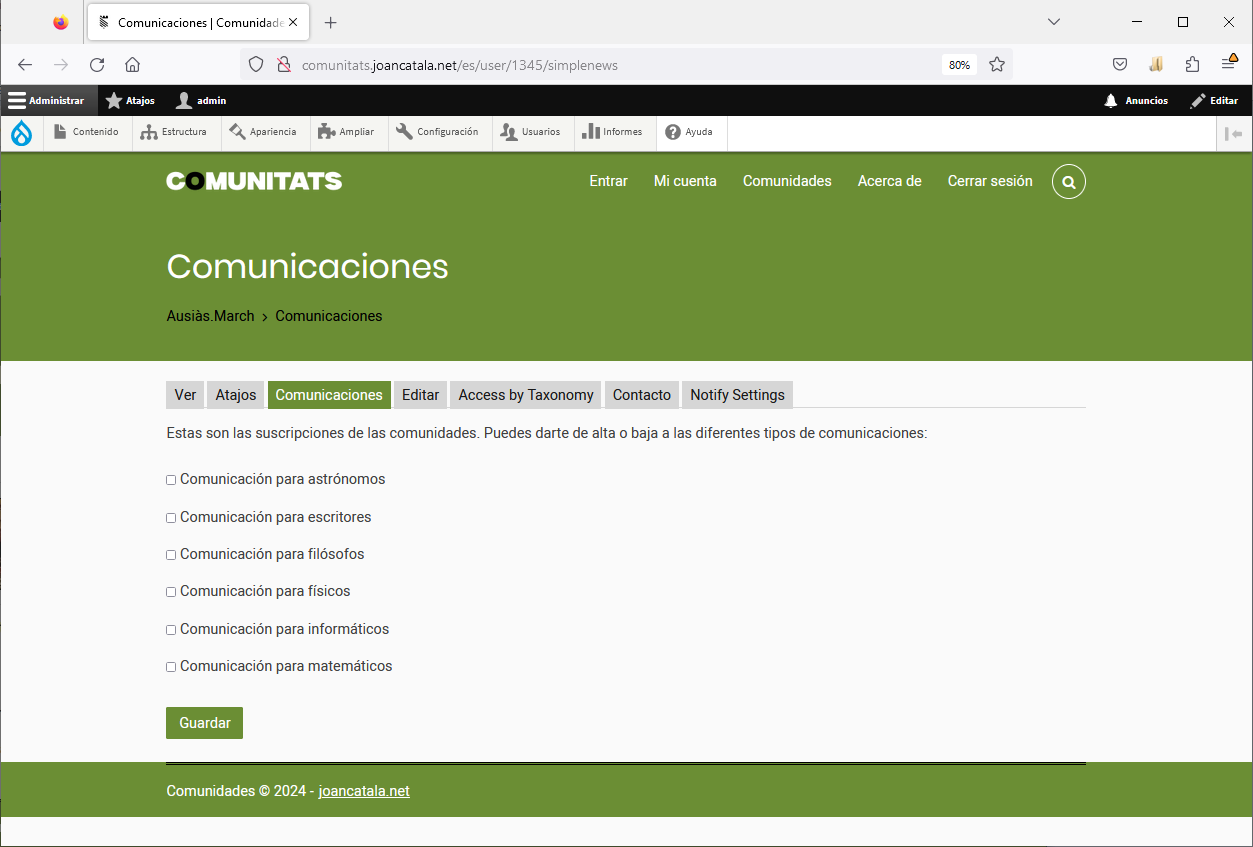
Task: Open the Access by Taxonomy tab
Action: click(x=525, y=395)
